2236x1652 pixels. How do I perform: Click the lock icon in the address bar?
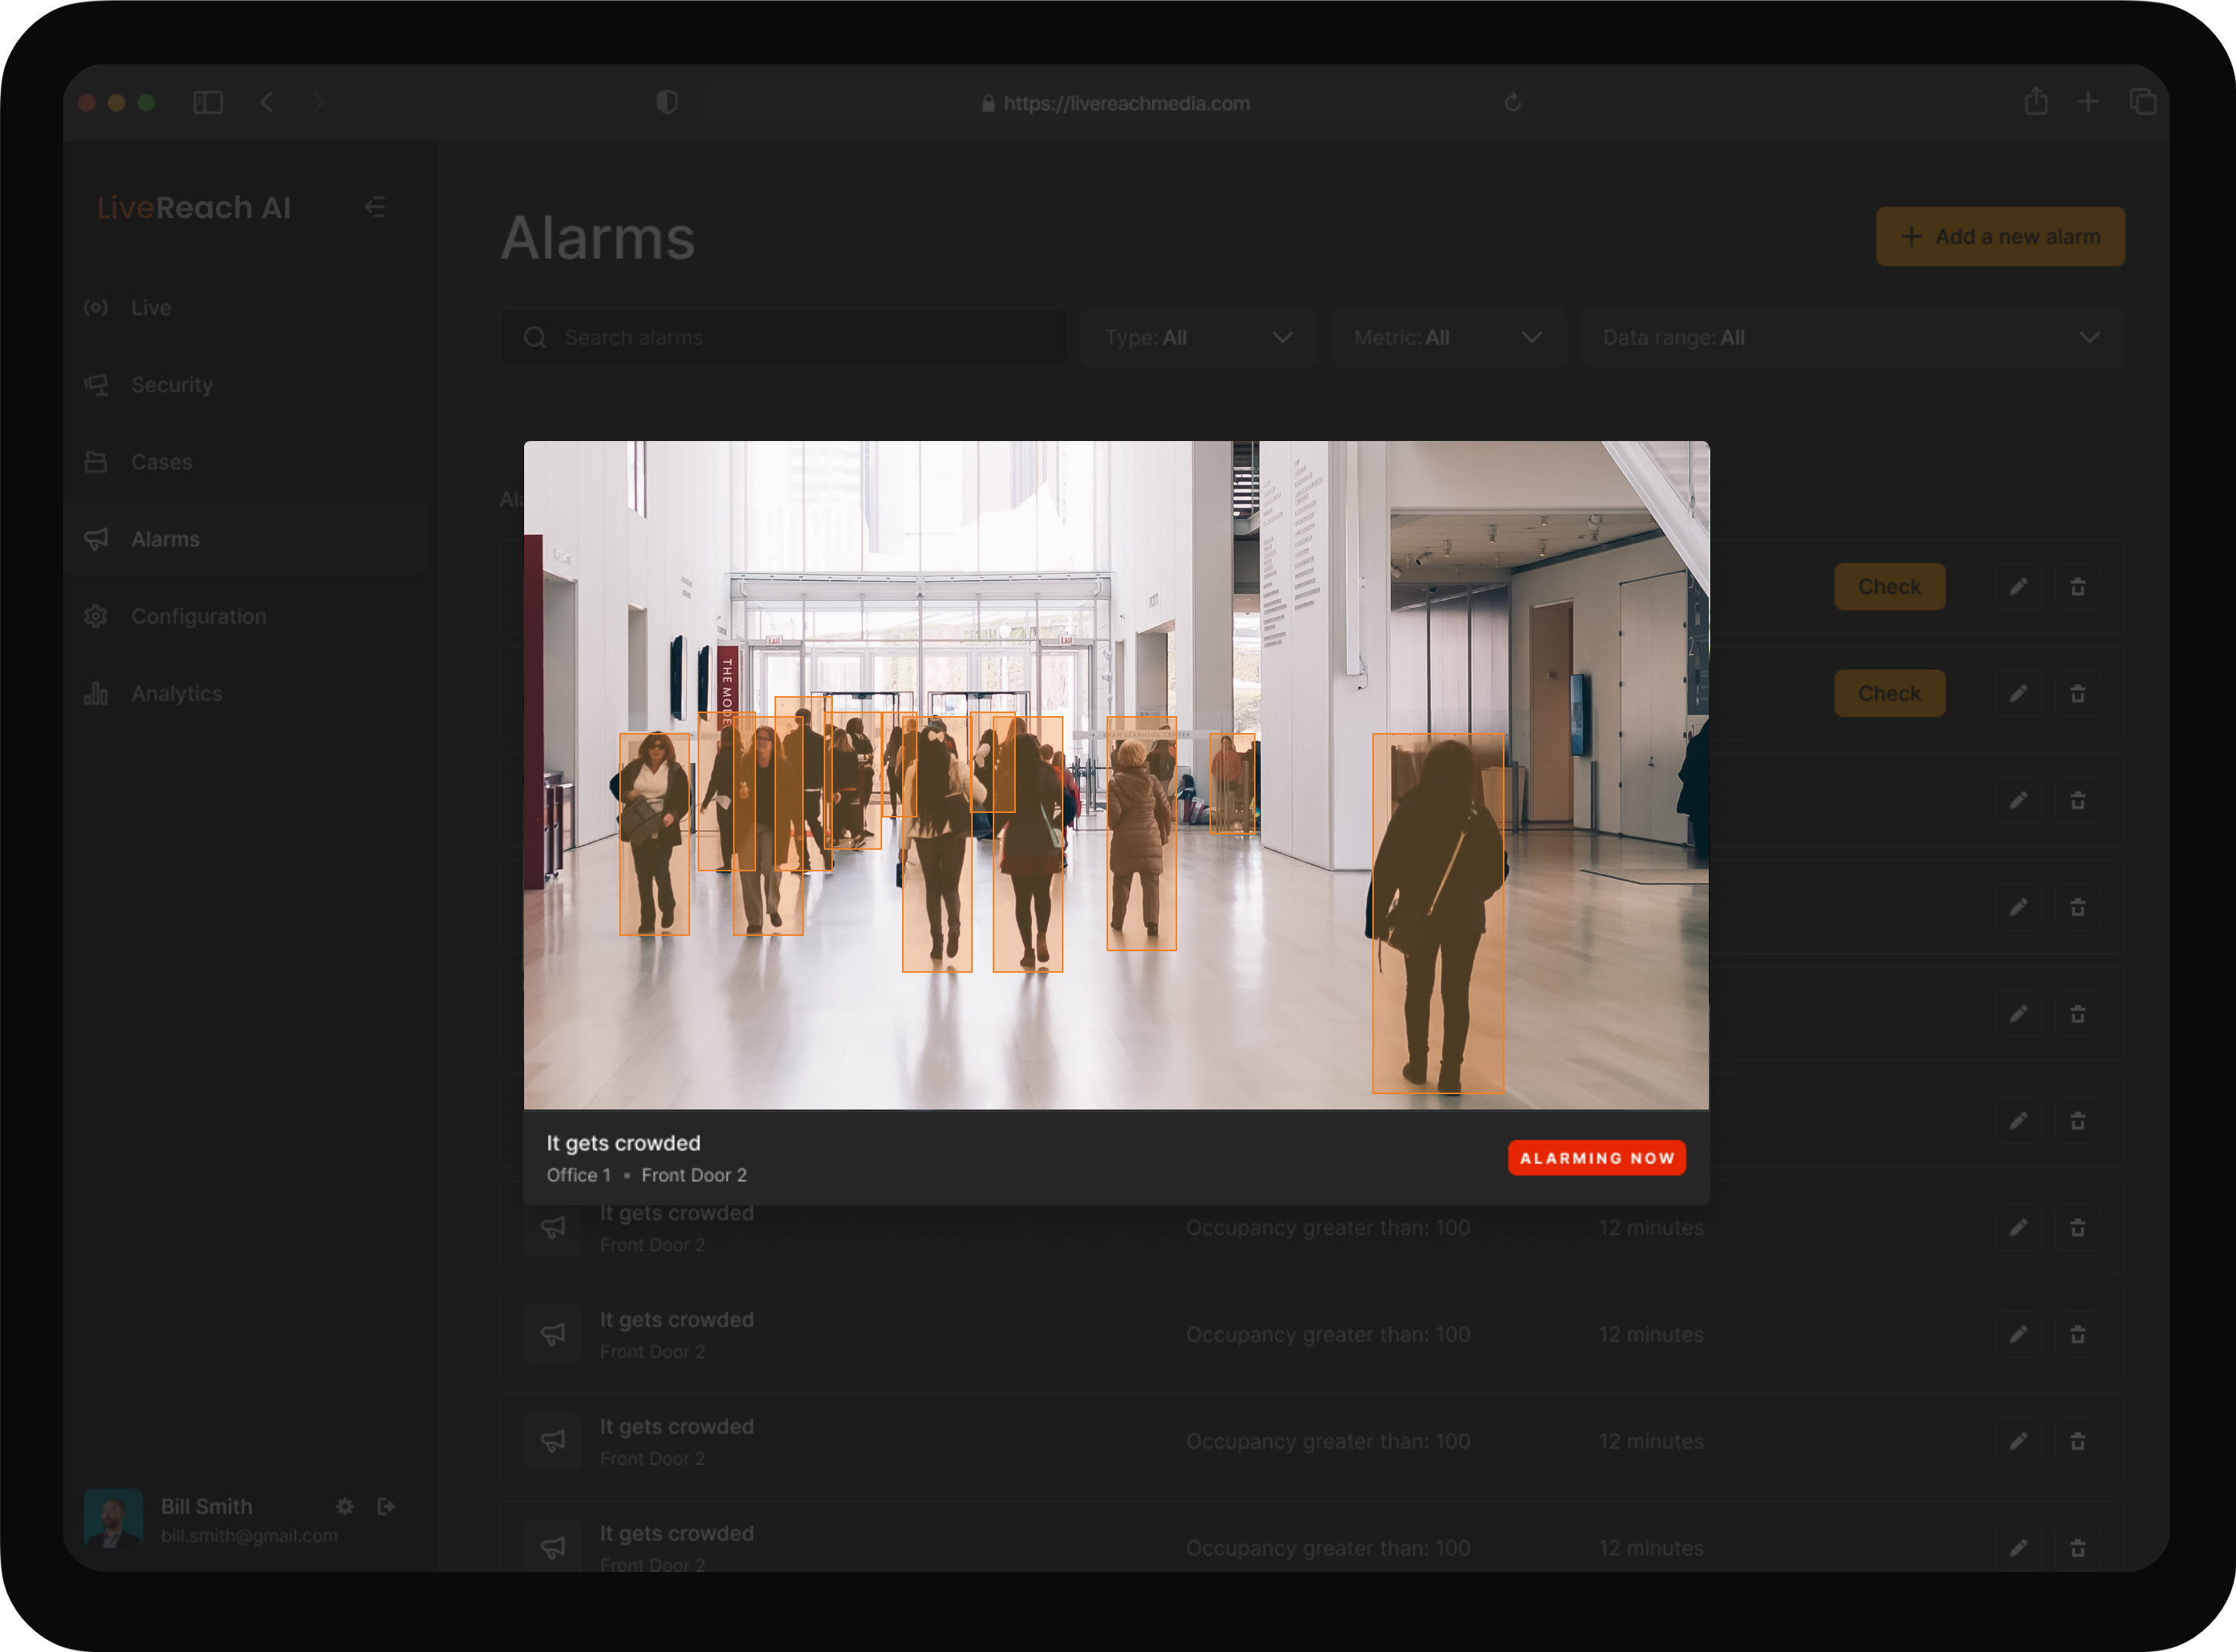[988, 103]
